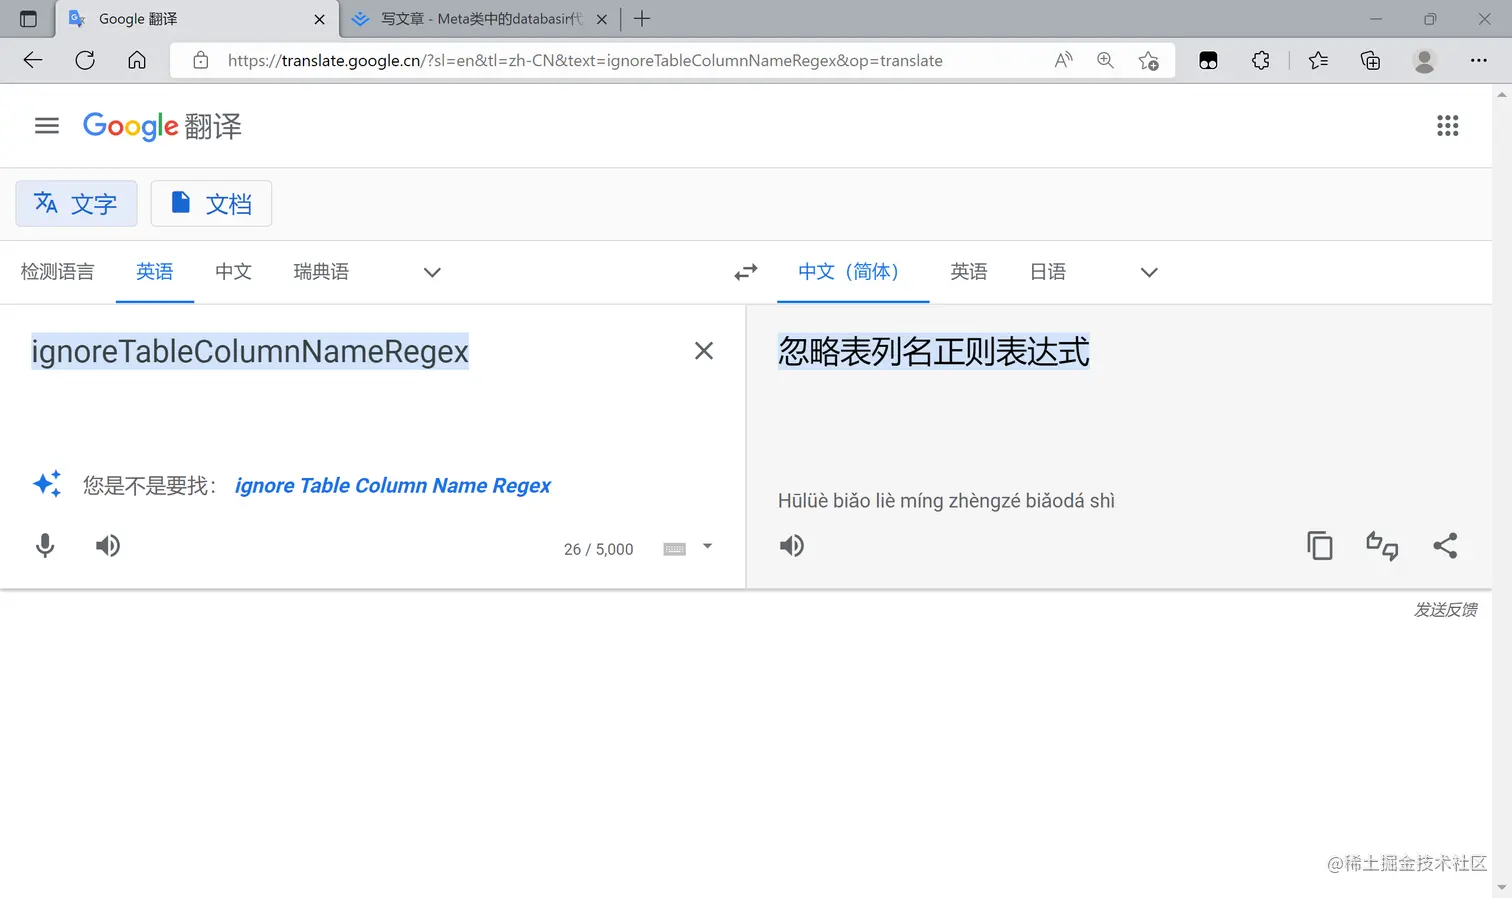Click the pinyin transliteration text
This screenshot has height=898, width=1512.
click(x=946, y=501)
